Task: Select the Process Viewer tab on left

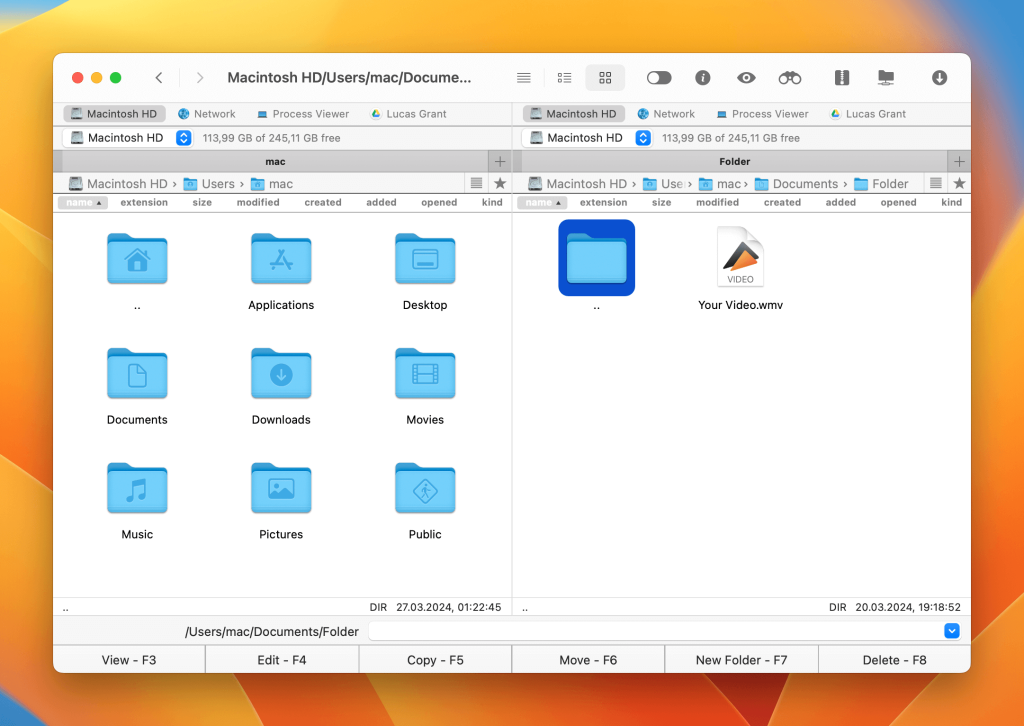Action: tap(302, 114)
